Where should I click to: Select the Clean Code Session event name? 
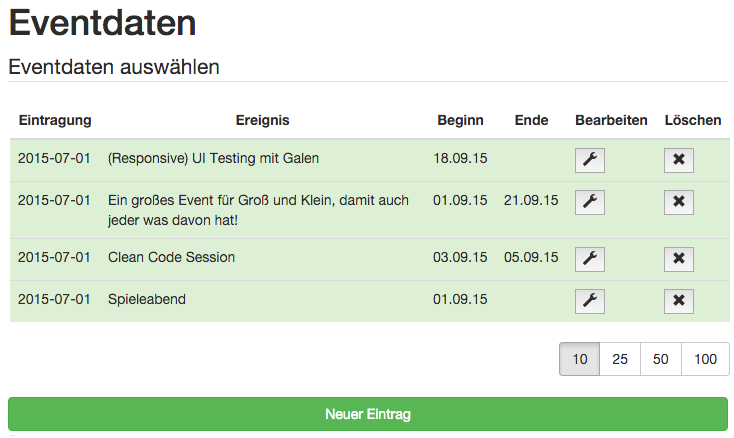pos(171,257)
